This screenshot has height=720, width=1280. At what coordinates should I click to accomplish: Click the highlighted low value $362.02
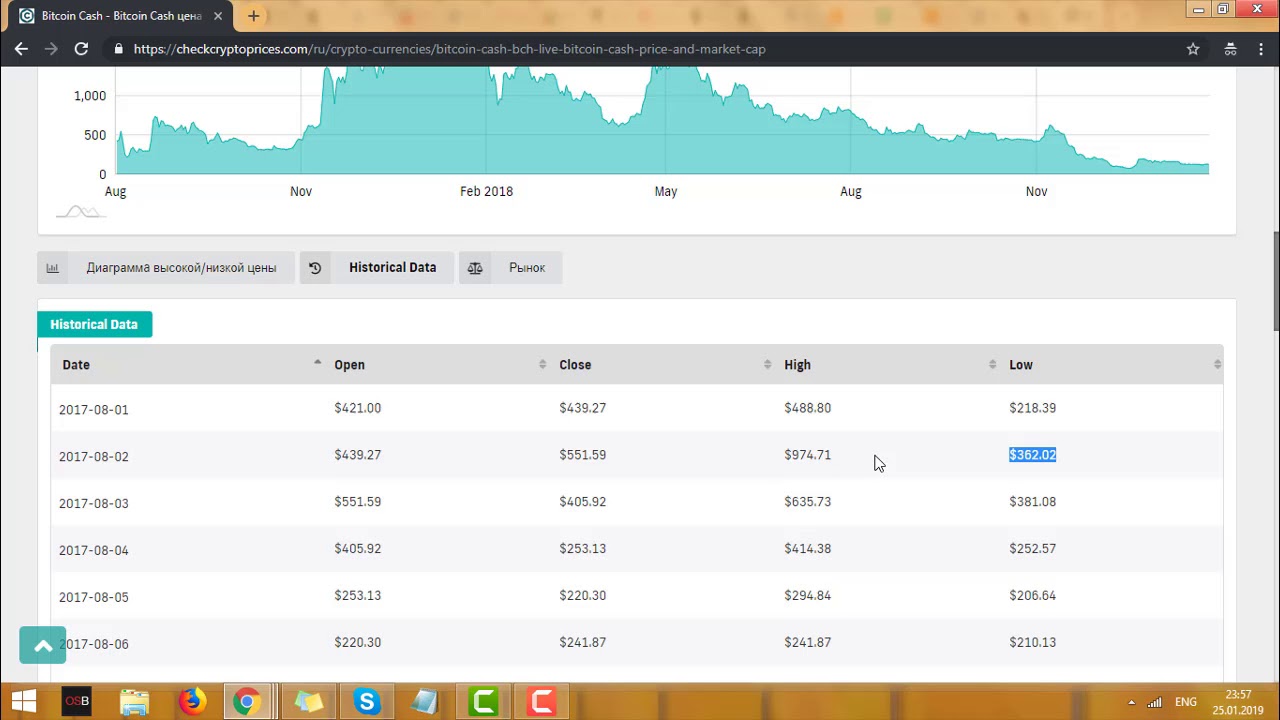[1032, 455]
